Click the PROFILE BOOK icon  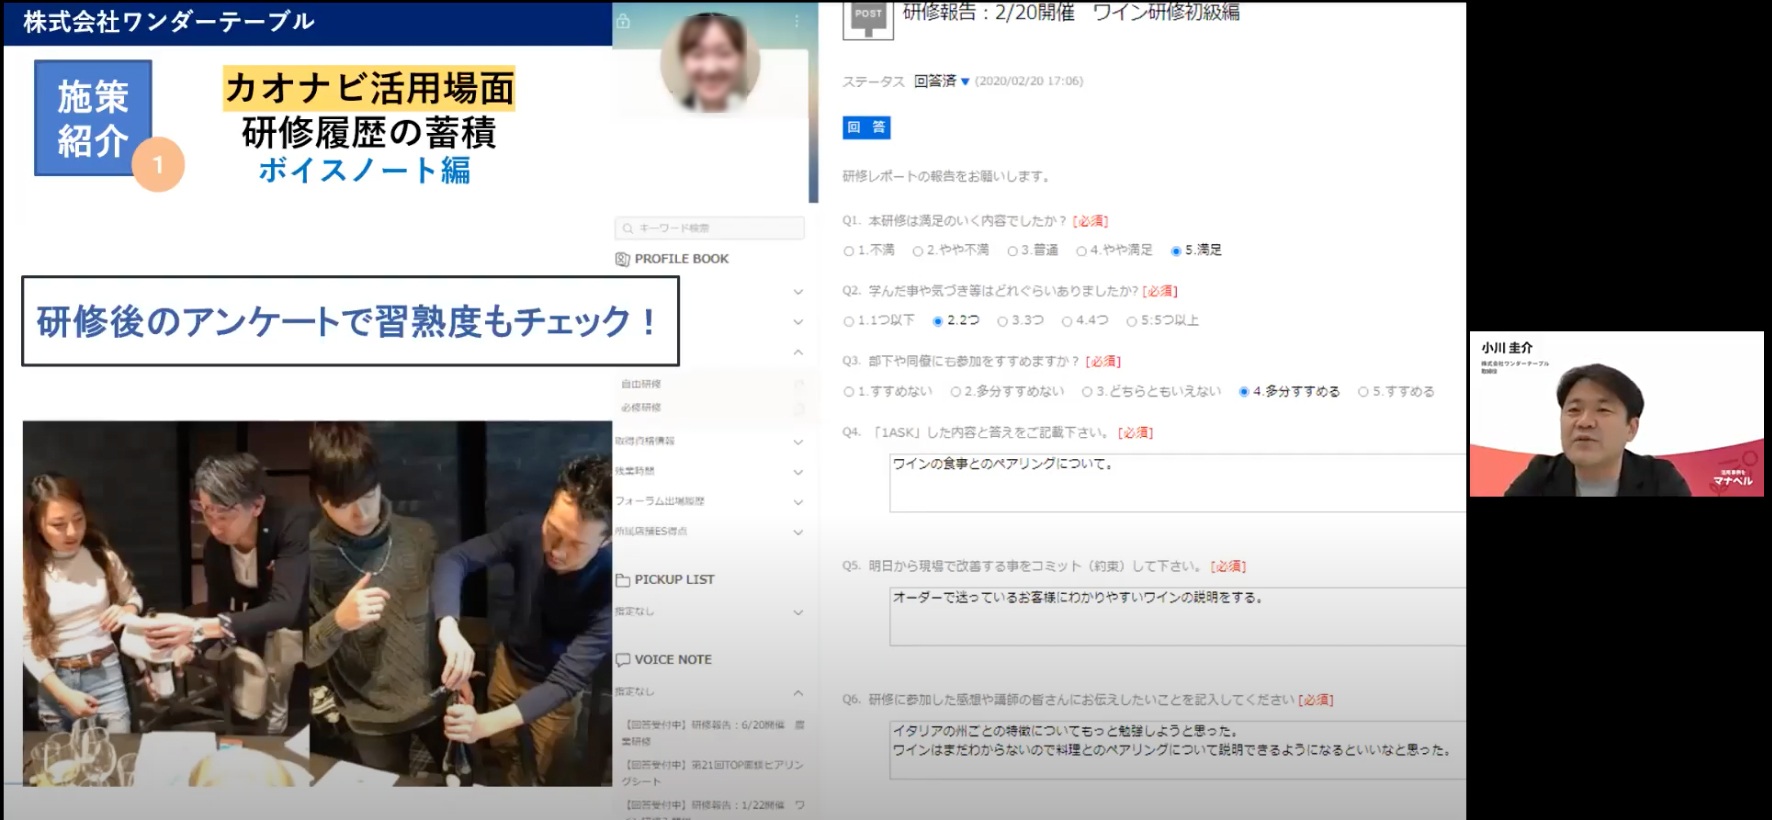point(622,259)
